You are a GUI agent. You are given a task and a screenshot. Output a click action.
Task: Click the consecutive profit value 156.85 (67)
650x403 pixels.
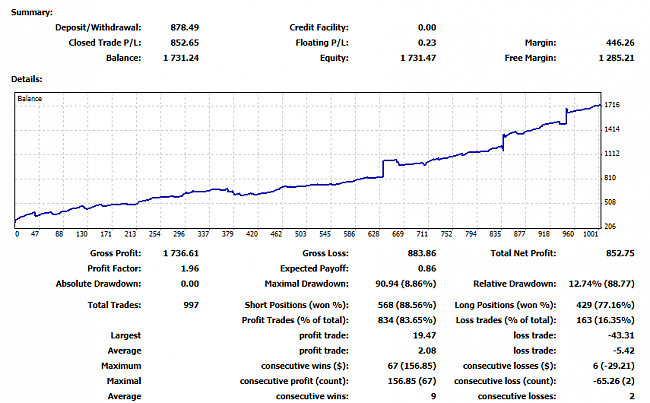click(x=412, y=381)
